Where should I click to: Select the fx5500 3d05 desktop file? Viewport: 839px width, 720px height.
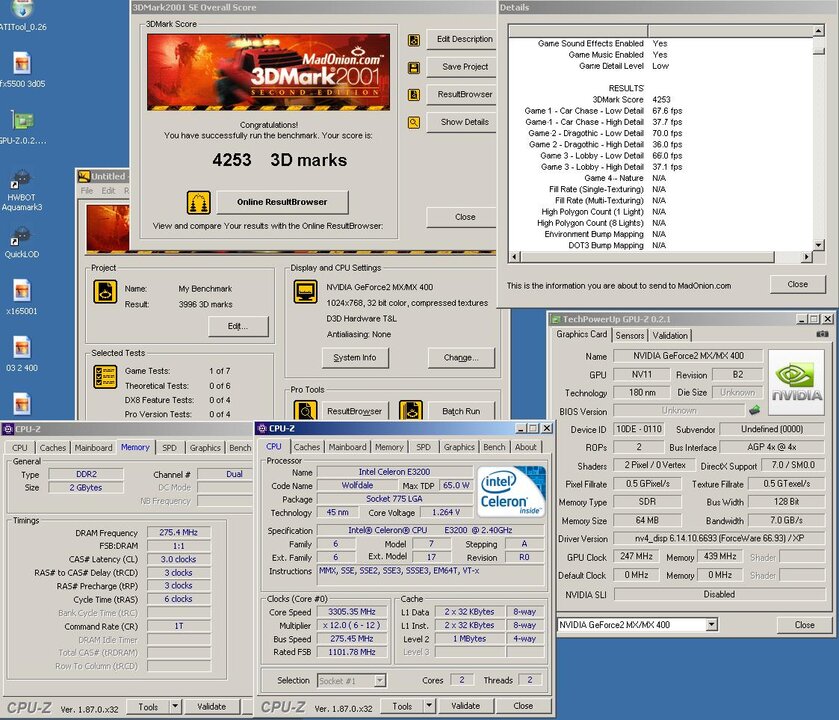click(x=22, y=70)
